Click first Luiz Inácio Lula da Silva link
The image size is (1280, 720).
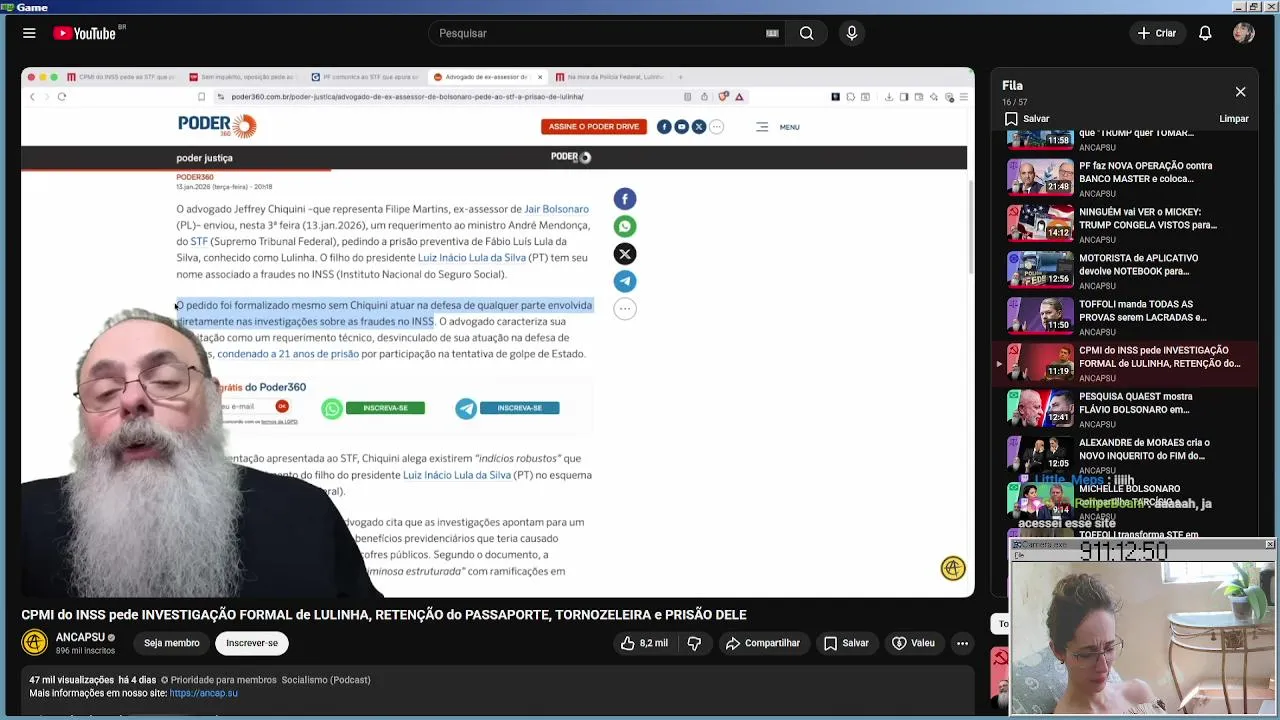click(471, 258)
